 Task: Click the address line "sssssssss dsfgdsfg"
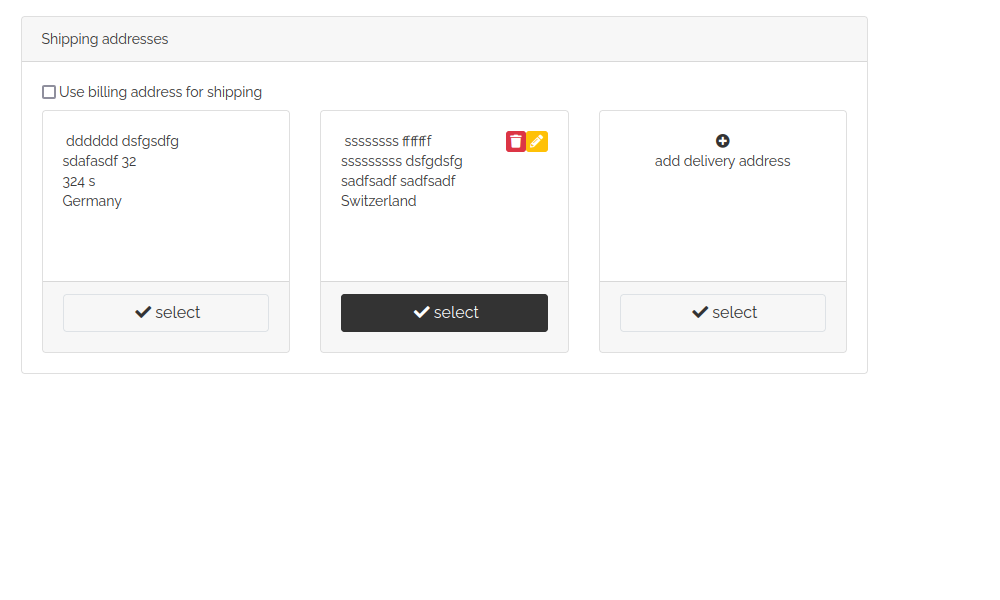(402, 161)
